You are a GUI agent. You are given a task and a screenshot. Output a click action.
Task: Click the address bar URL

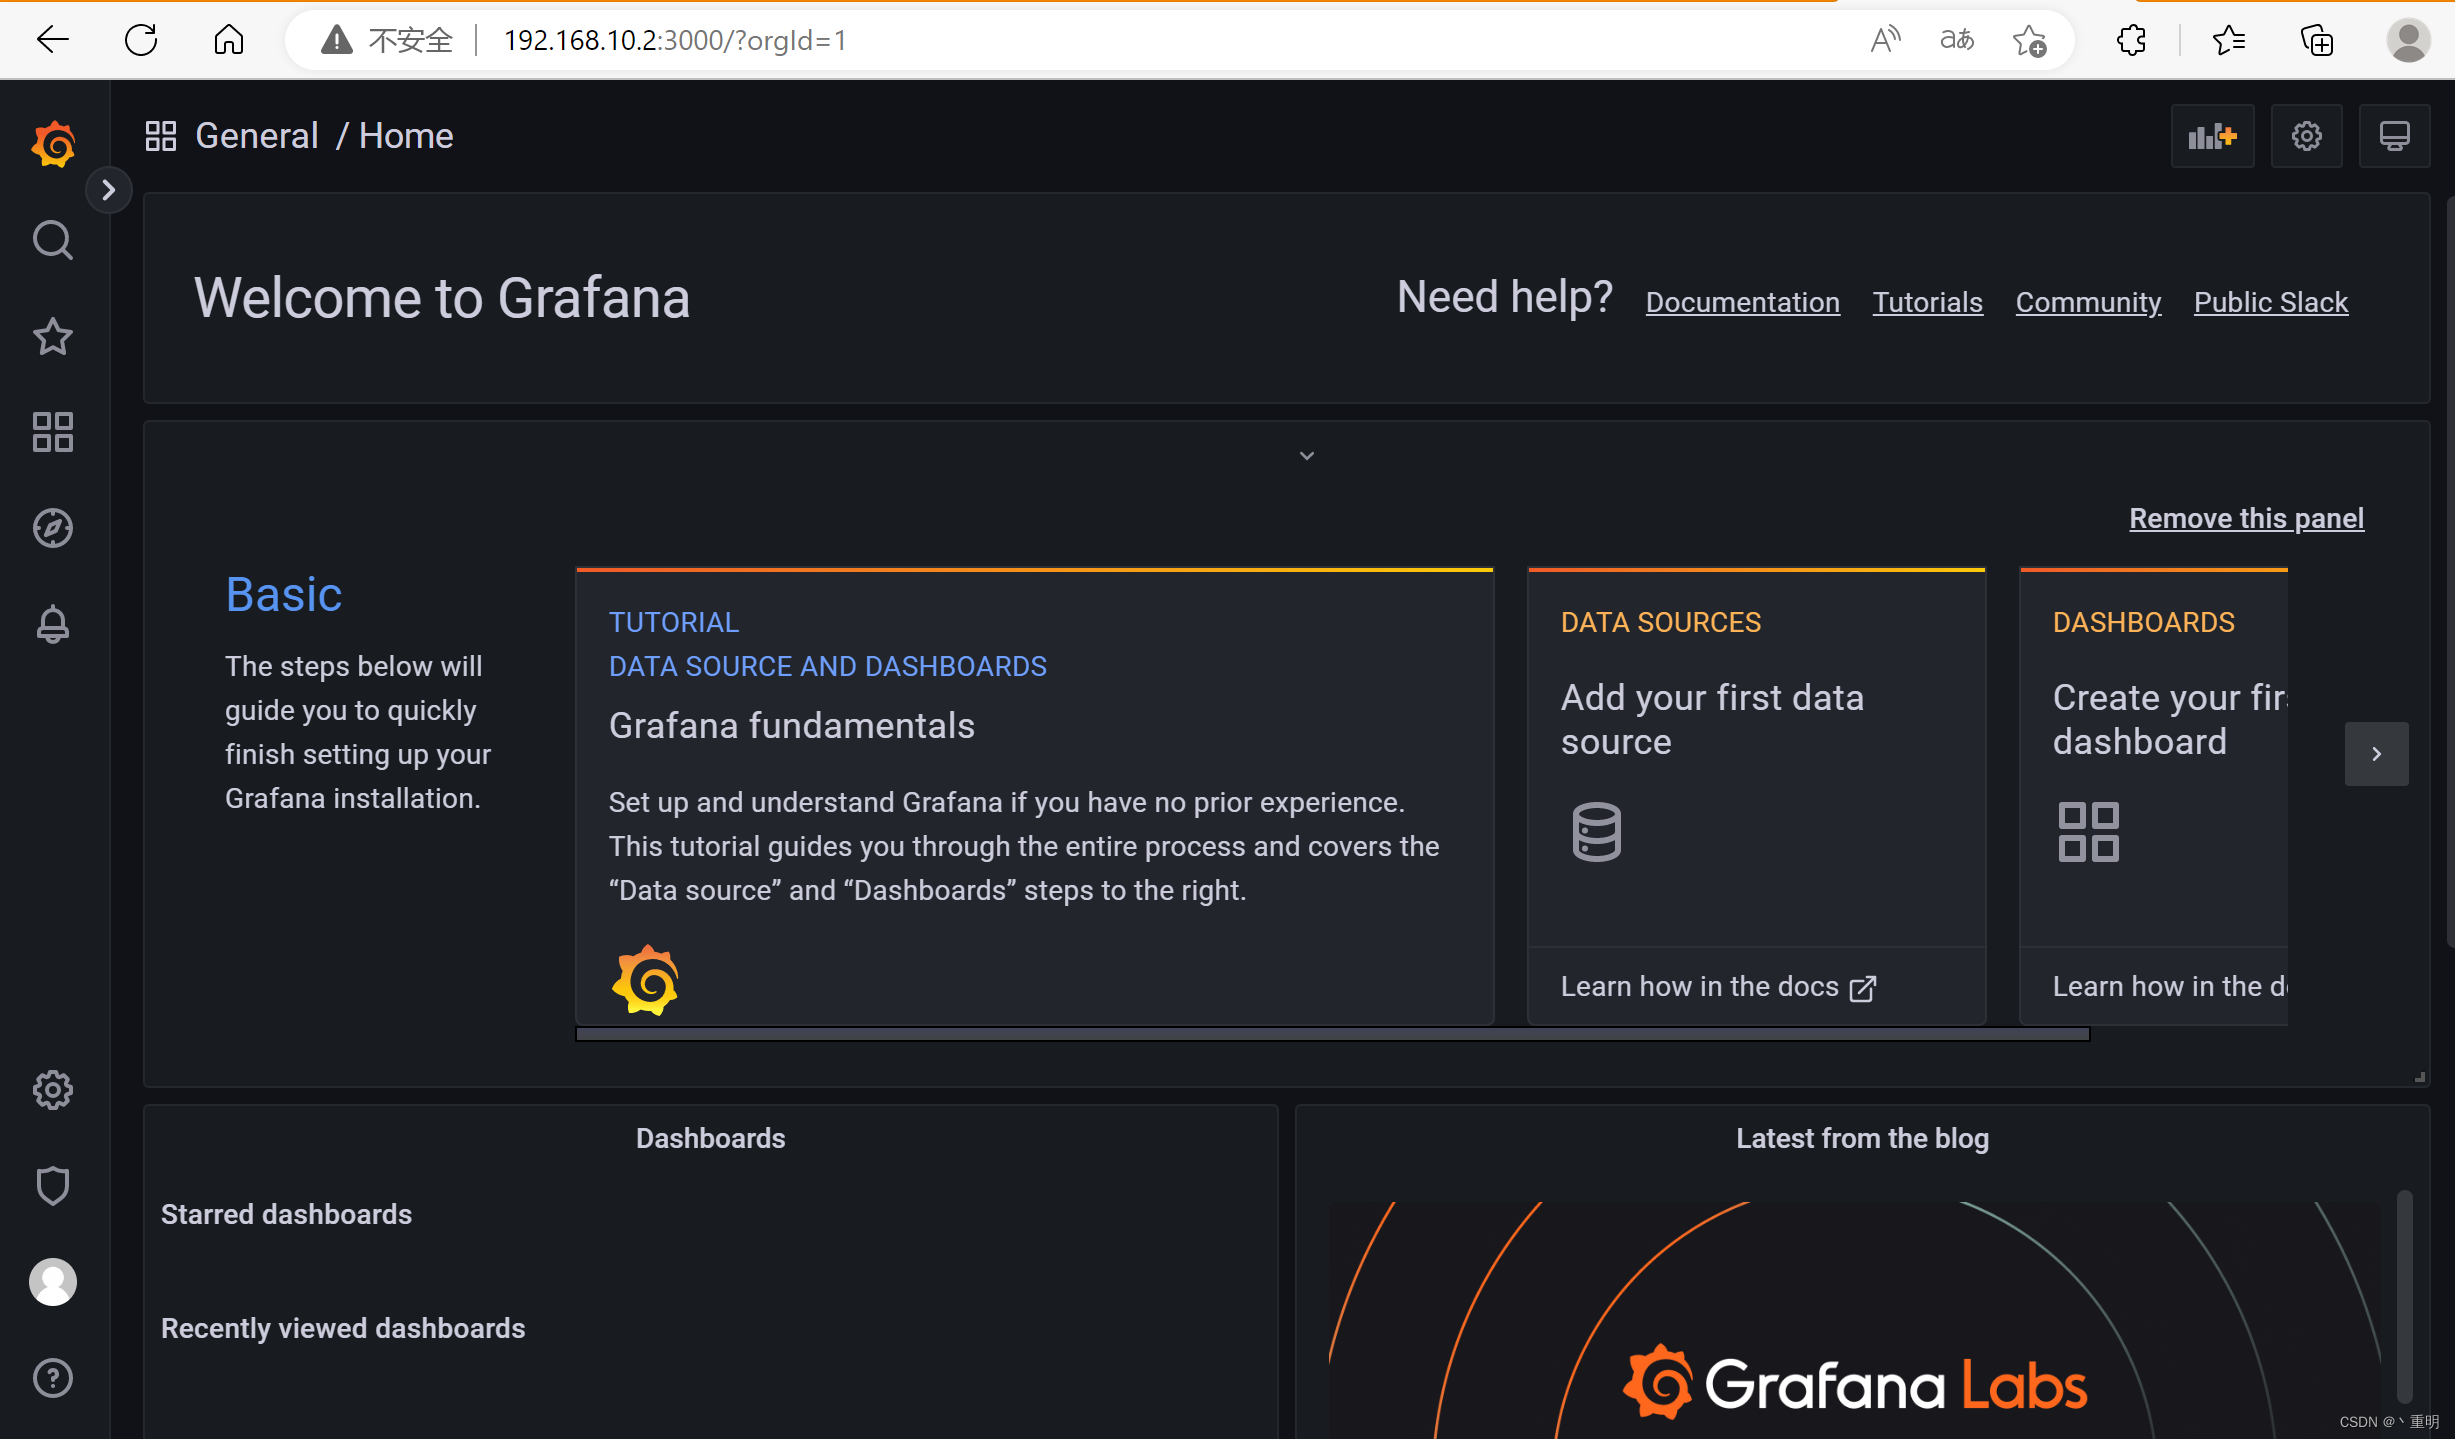pos(675,40)
